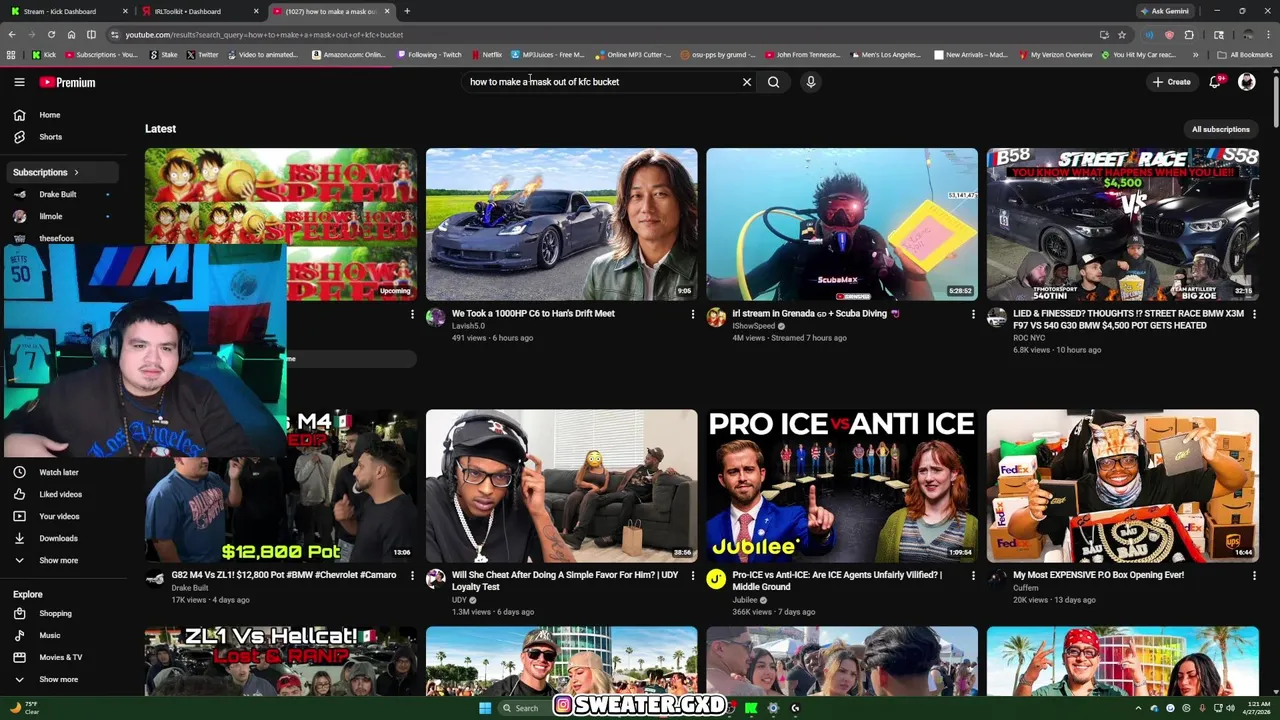Open the Windows Start menu

(485, 708)
